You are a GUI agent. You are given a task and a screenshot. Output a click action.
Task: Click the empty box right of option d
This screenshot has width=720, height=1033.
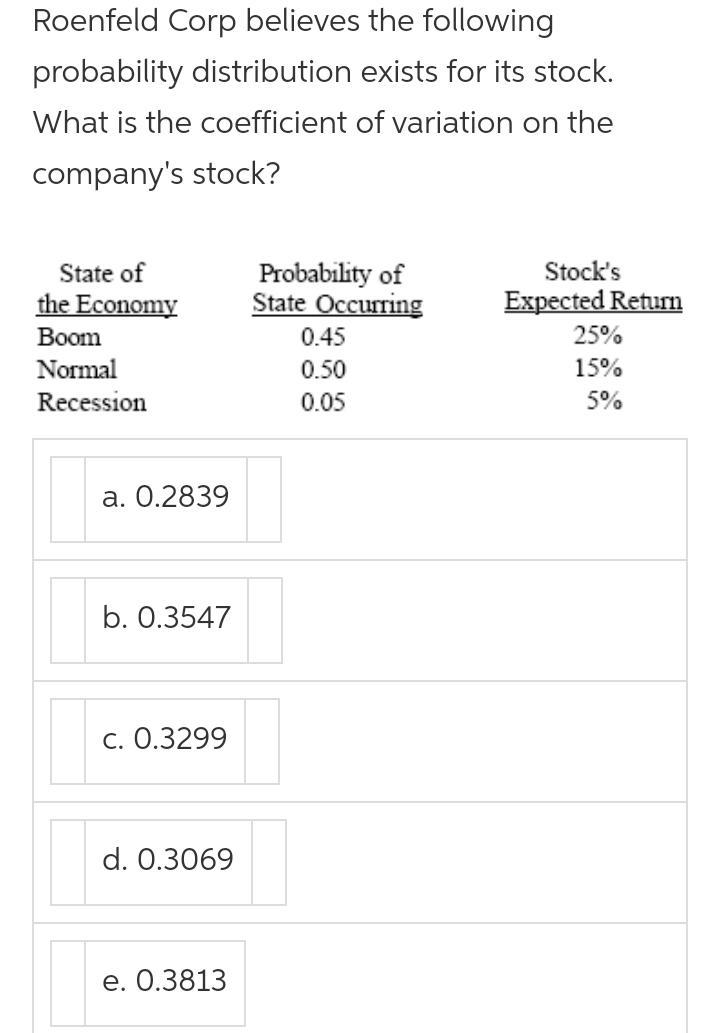click(269, 862)
